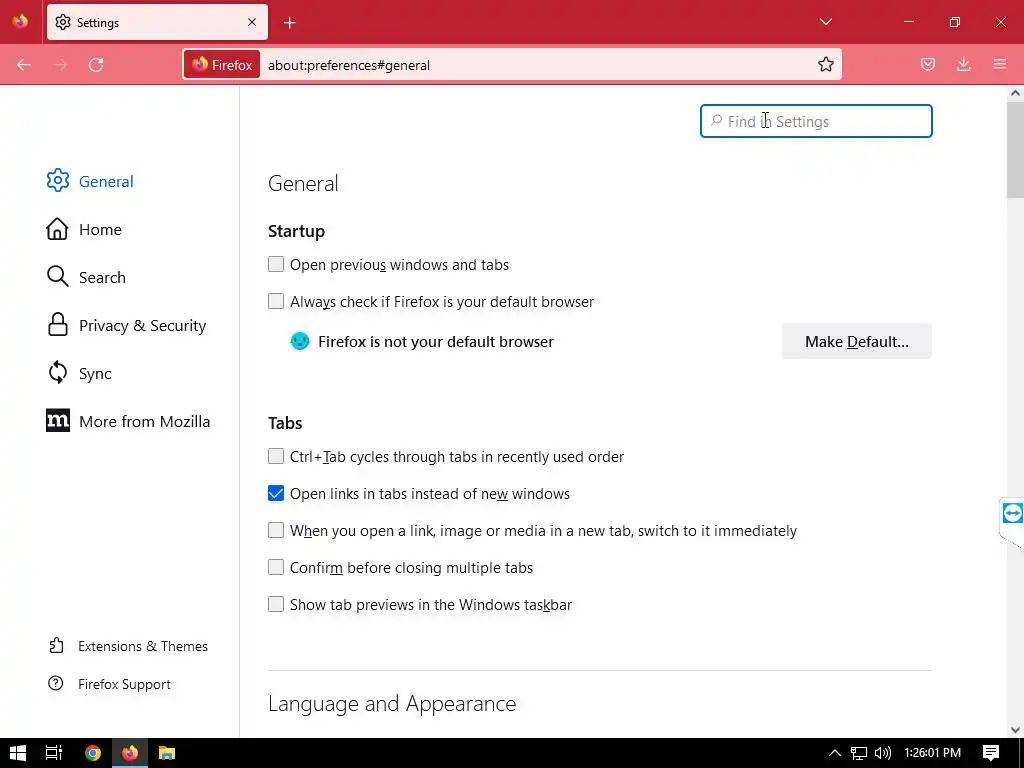The width and height of the screenshot is (1024, 768).
Task: Click the network icon in the system tray
Action: [859, 753]
